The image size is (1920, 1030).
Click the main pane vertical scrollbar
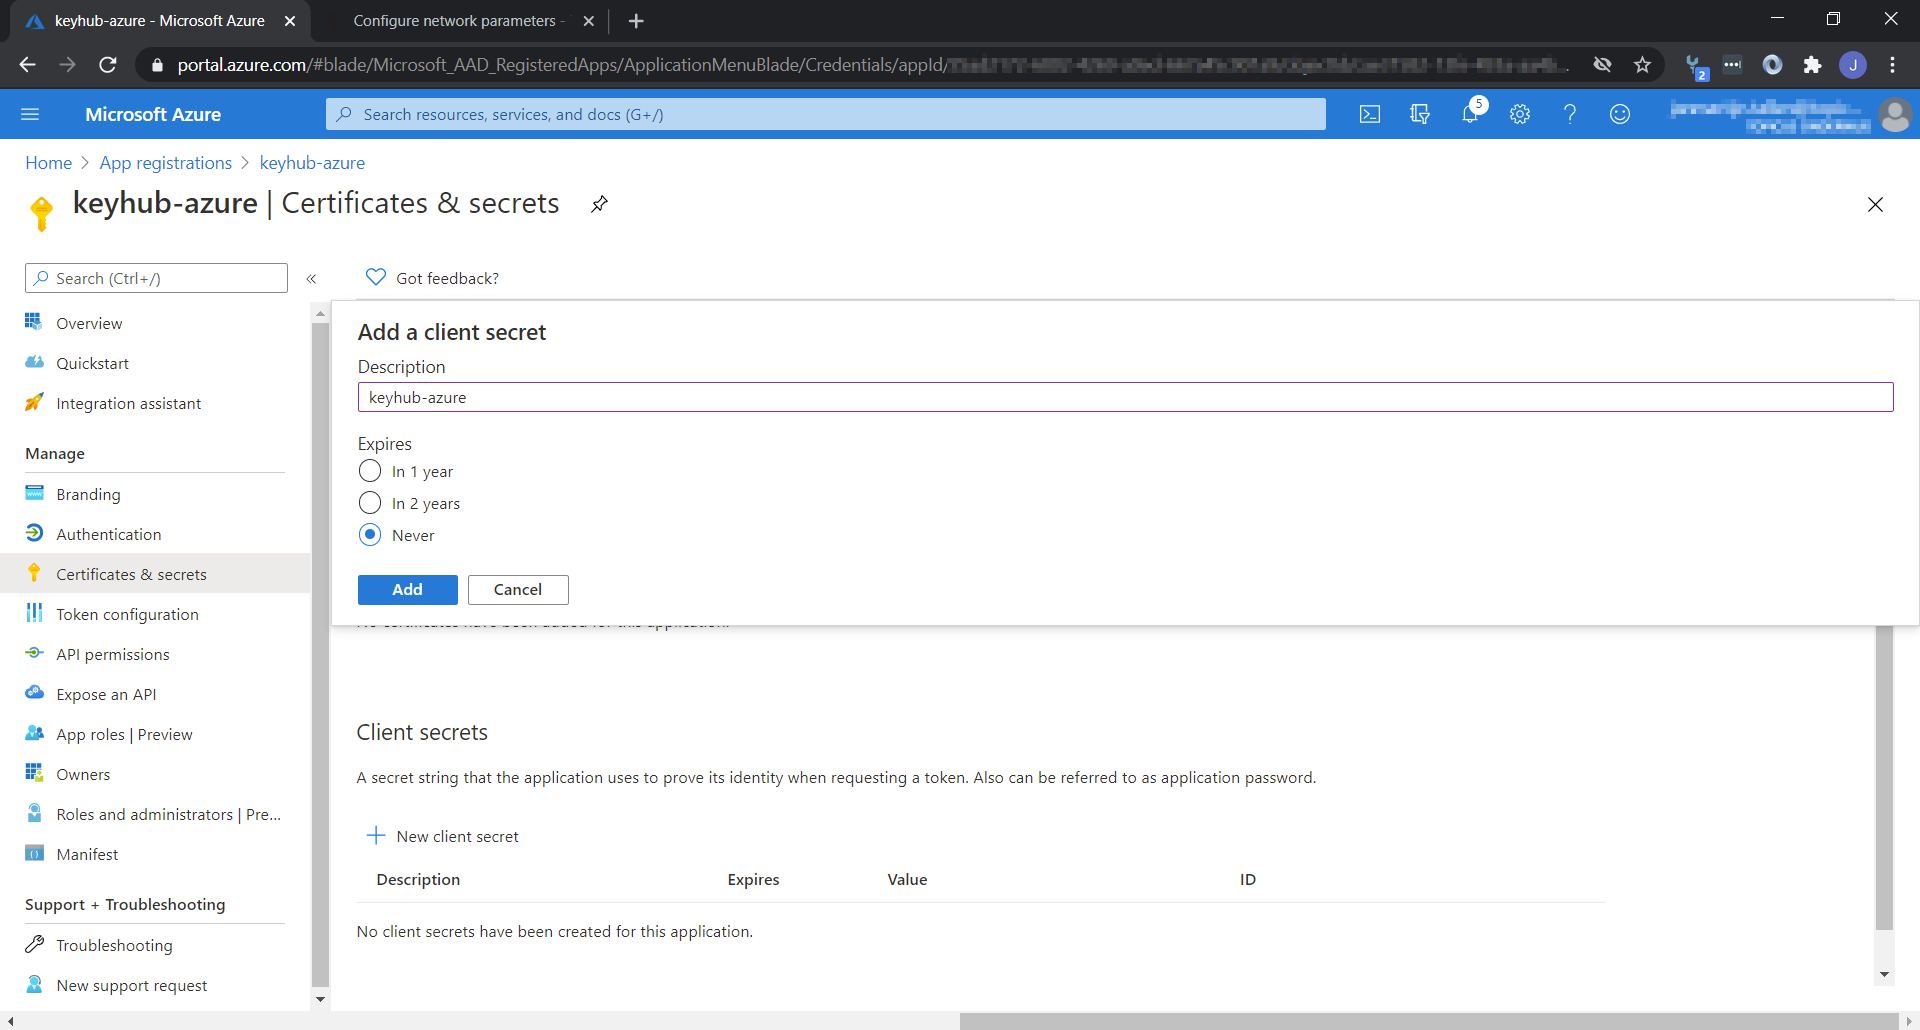click(1884, 780)
